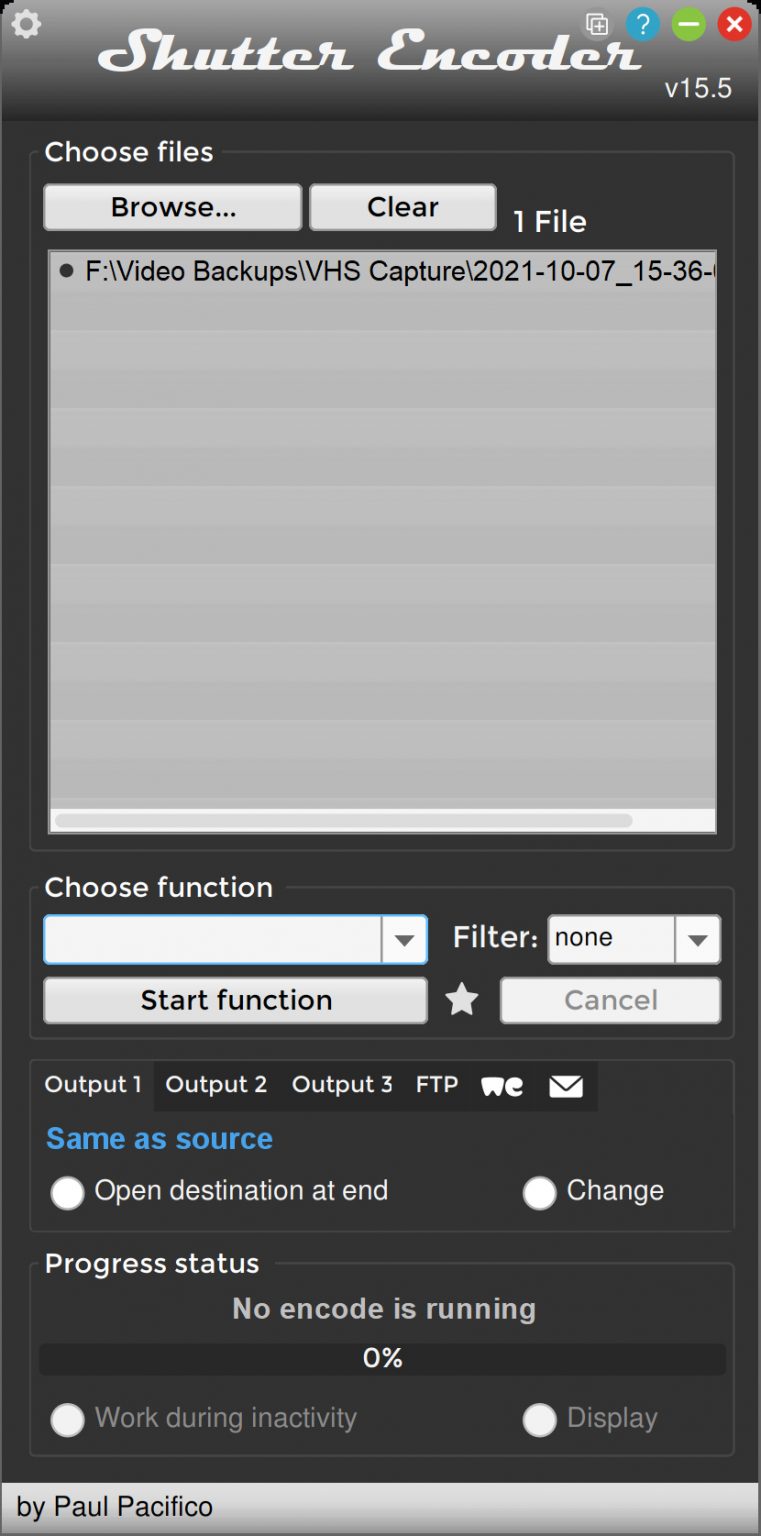This screenshot has height=1536, width=761.
Task: Click the new window icon in title bar
Action: (597, 24)
